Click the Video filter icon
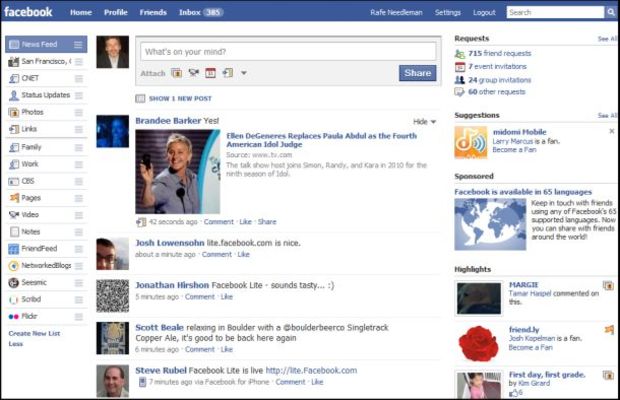The width and height of the screenshot is (620, 400). tap(14, 215)
